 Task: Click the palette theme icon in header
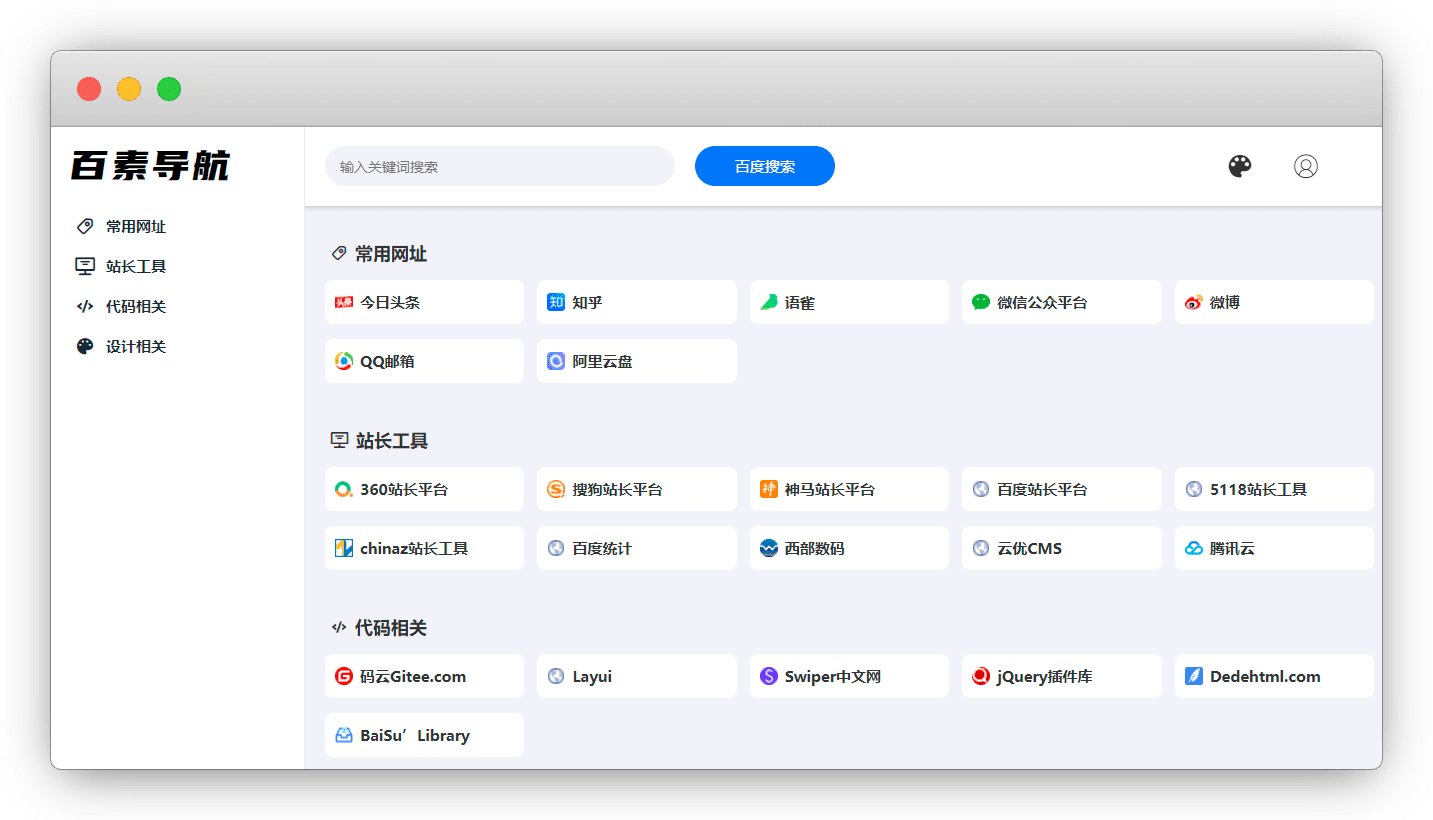[x=1240, y=166]
